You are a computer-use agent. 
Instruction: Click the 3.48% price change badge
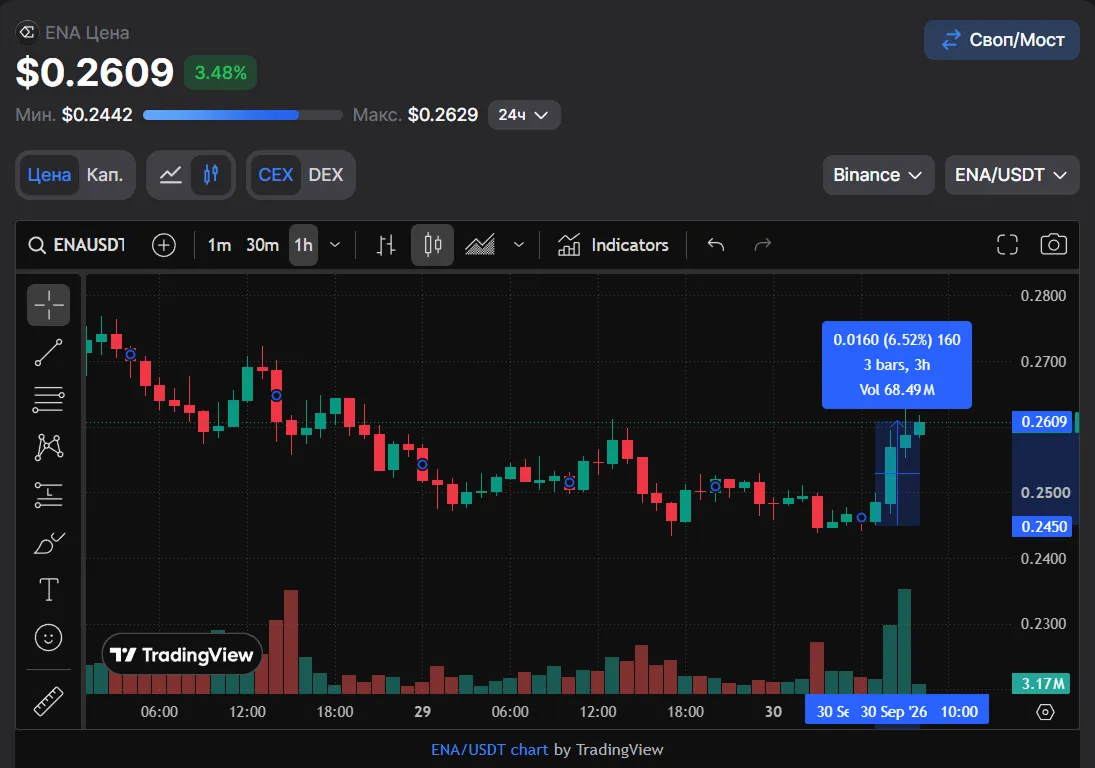point(220,73)
